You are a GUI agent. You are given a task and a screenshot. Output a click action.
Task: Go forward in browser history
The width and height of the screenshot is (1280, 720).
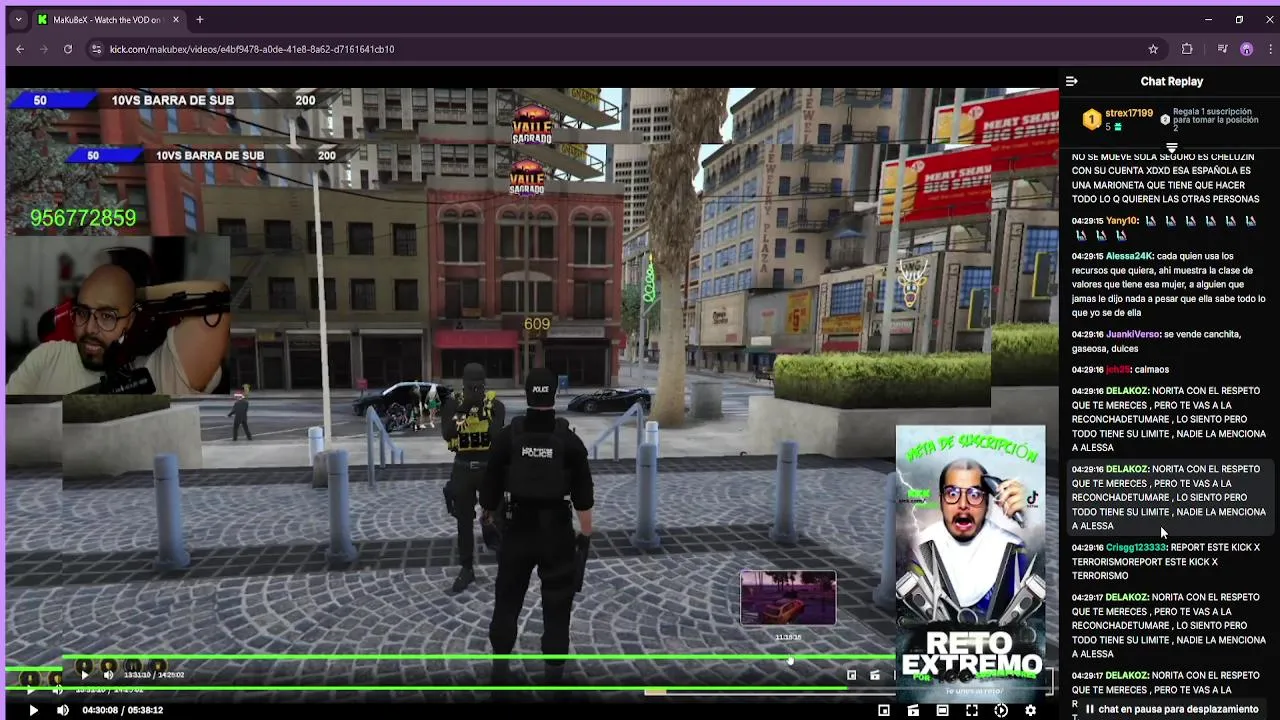coord(44,49)
